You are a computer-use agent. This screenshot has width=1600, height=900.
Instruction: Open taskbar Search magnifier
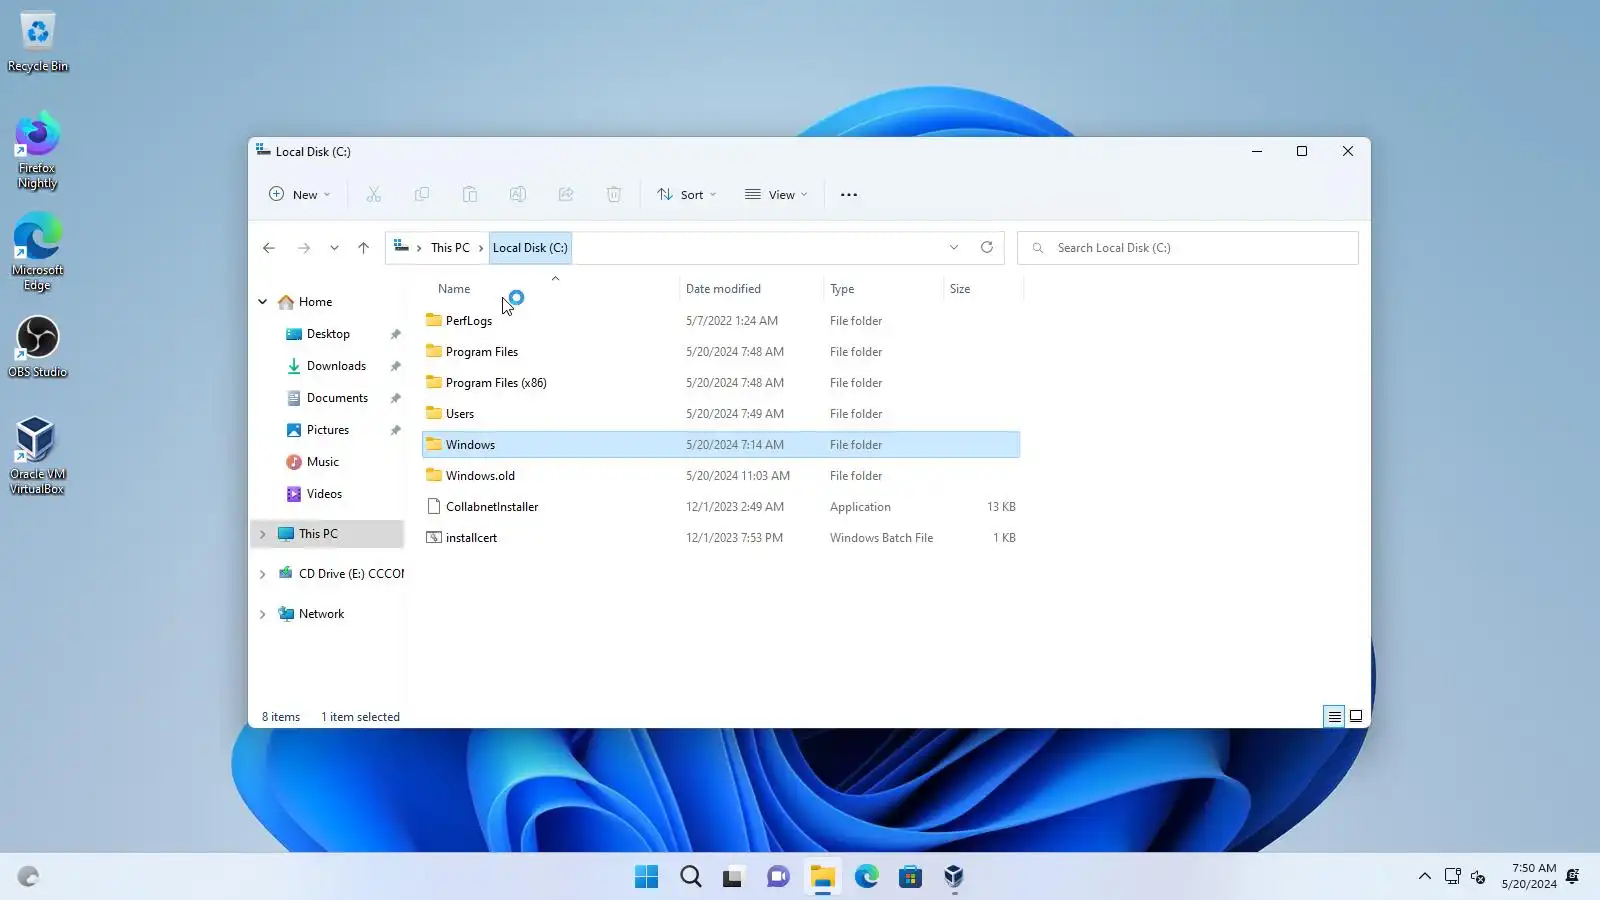(x=691, y=877)
